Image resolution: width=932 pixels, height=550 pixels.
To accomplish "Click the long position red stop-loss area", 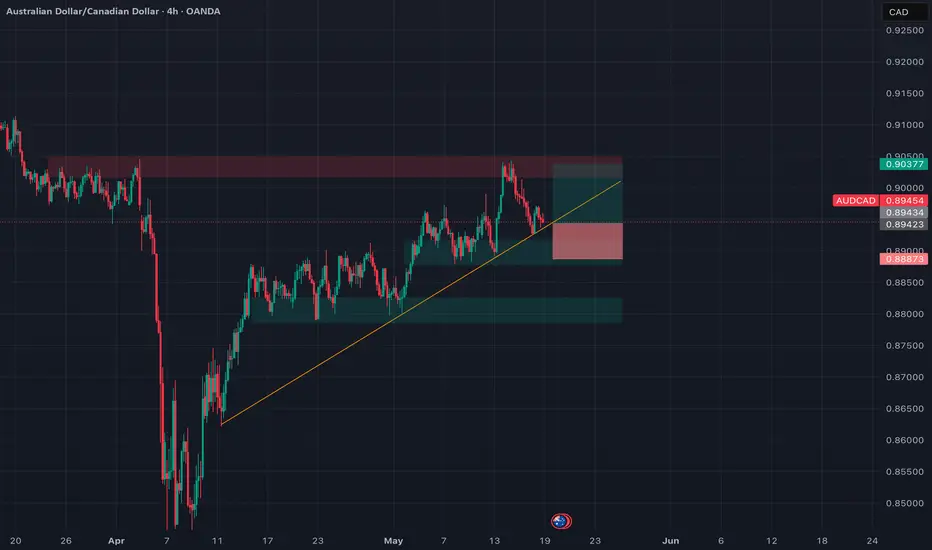I will 587,241.
